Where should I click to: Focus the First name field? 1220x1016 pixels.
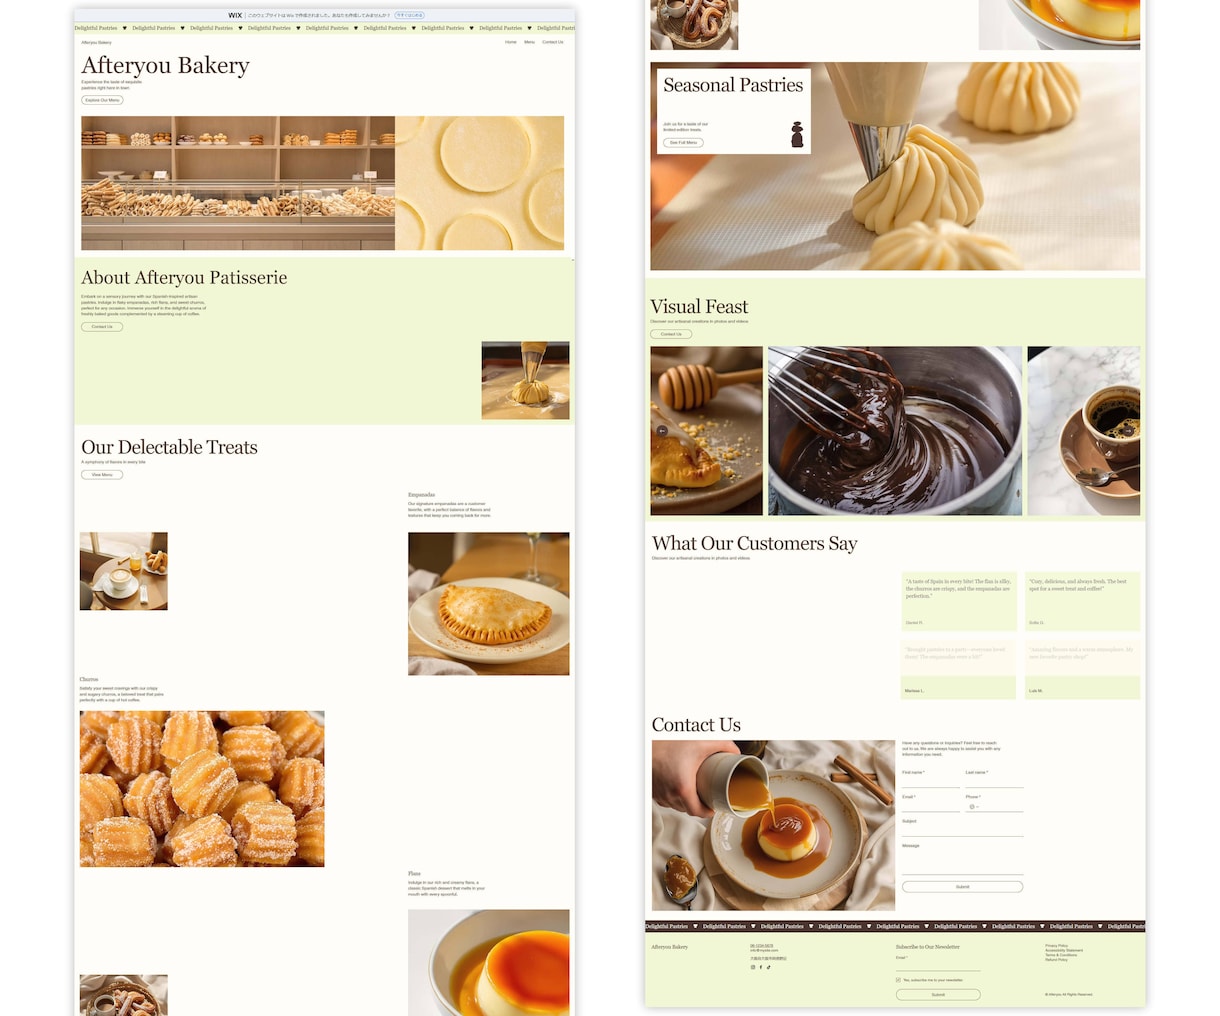coord(931,782)
